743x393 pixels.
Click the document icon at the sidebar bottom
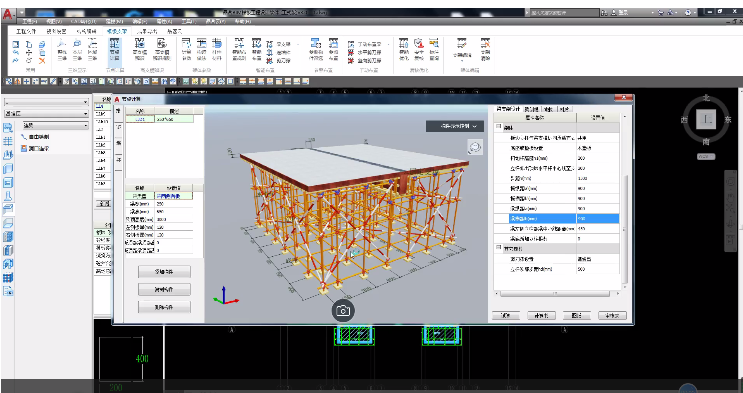pyautogui.click(x=8, y=291)
